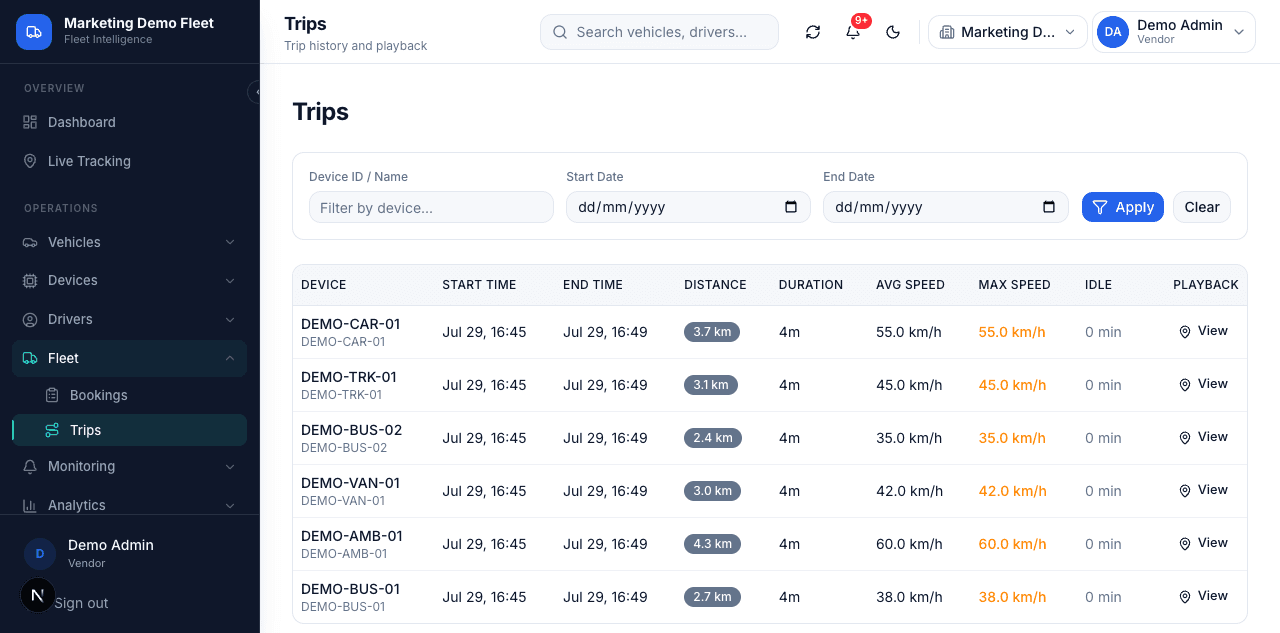Click the Bookings clipboard icon
This screenshot has width=1280, height=633.
point(52,395)
